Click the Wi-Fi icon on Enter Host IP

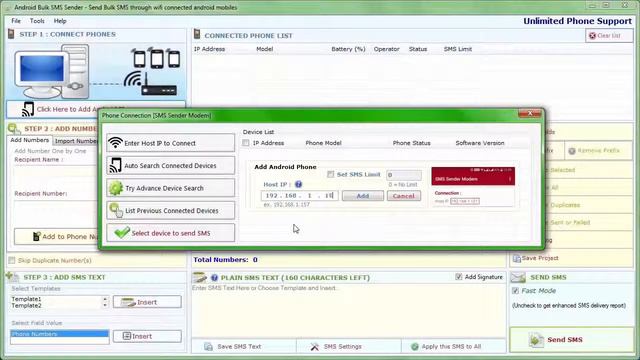point(116,142)
